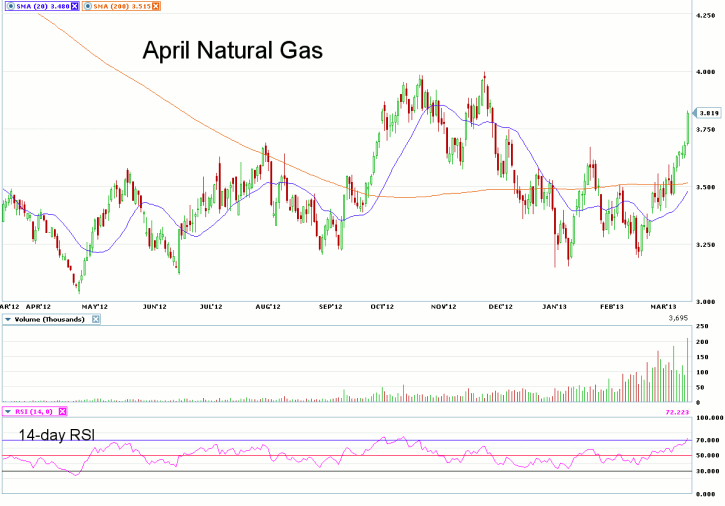
Task: Click the April Natural Gas title
Action: pyautogui.click(x=232, y=51)
